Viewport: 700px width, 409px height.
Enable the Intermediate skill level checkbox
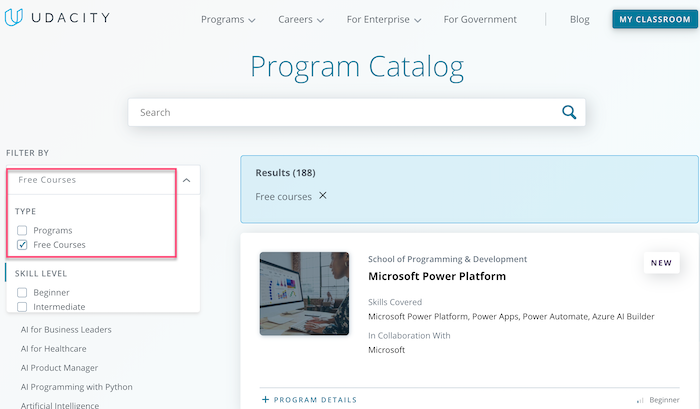click(x=22, y=307)
